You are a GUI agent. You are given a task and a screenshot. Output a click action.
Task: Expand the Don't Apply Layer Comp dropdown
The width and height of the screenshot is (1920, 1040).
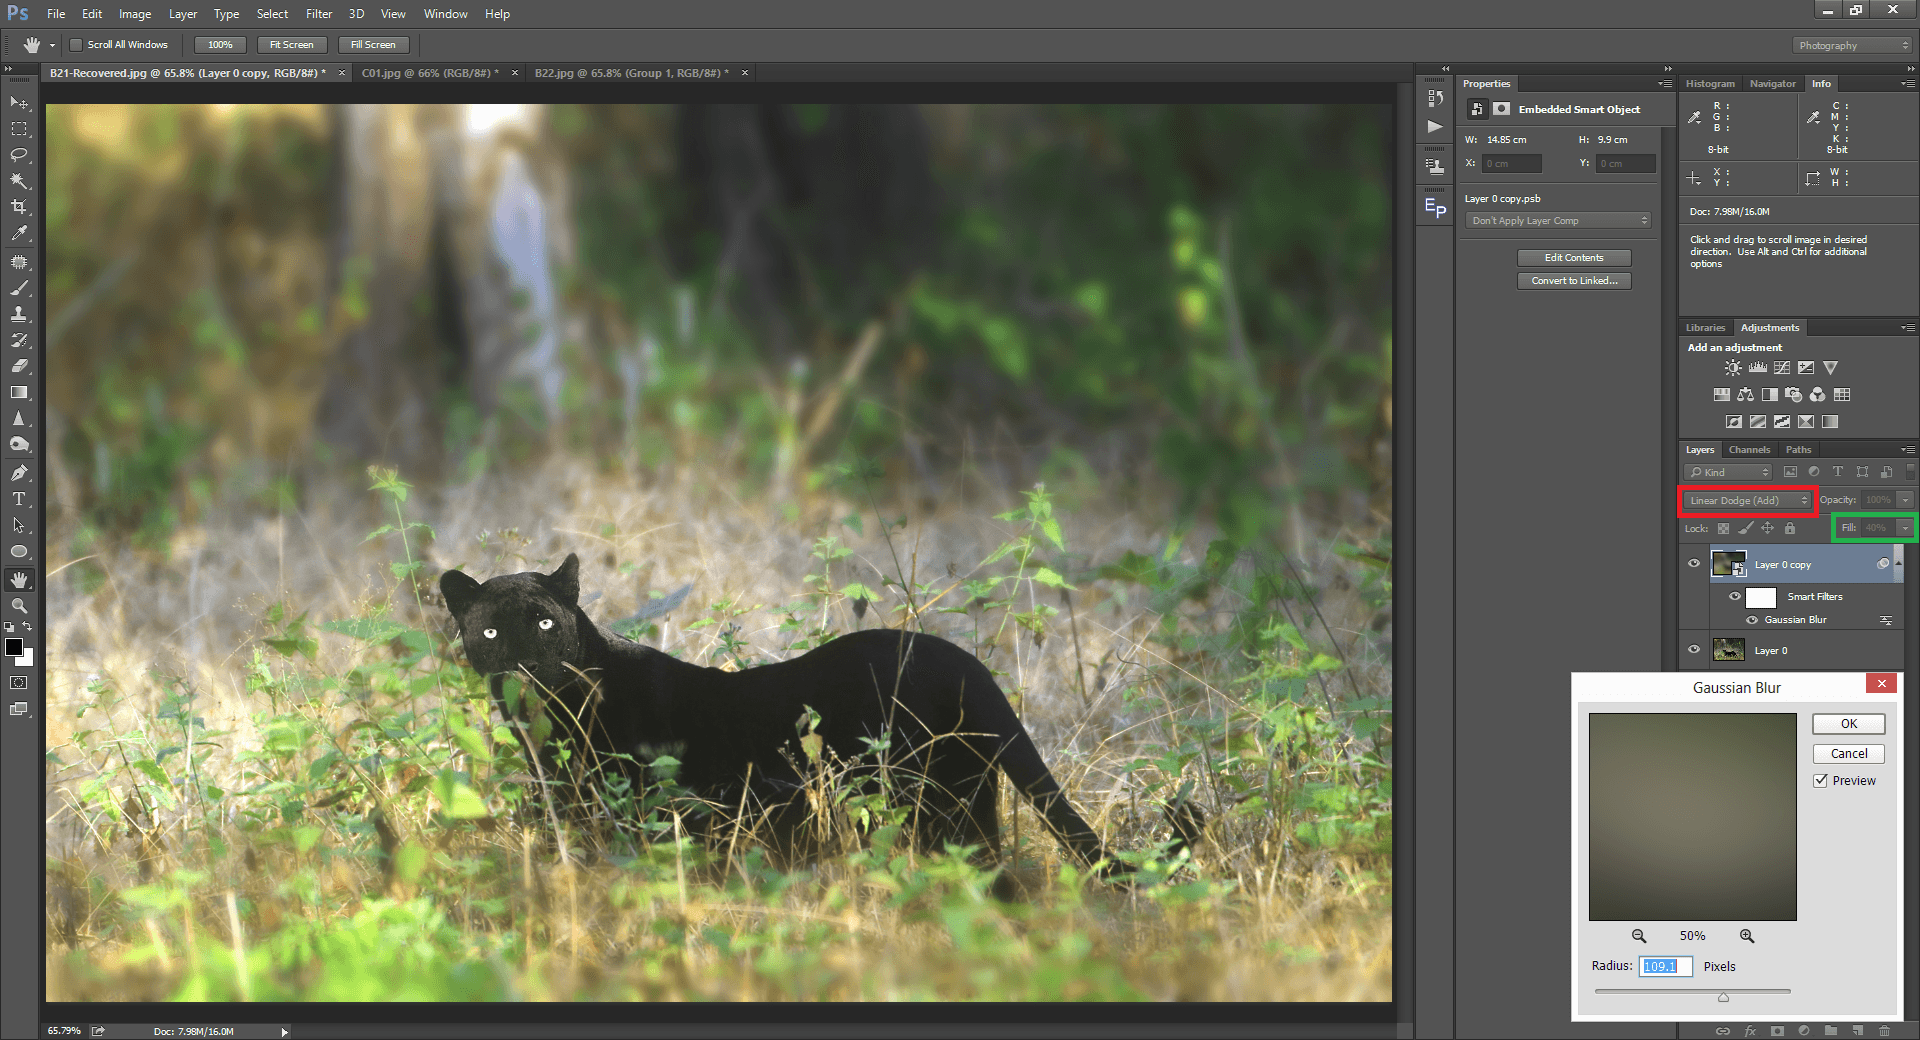point(1558,221)
